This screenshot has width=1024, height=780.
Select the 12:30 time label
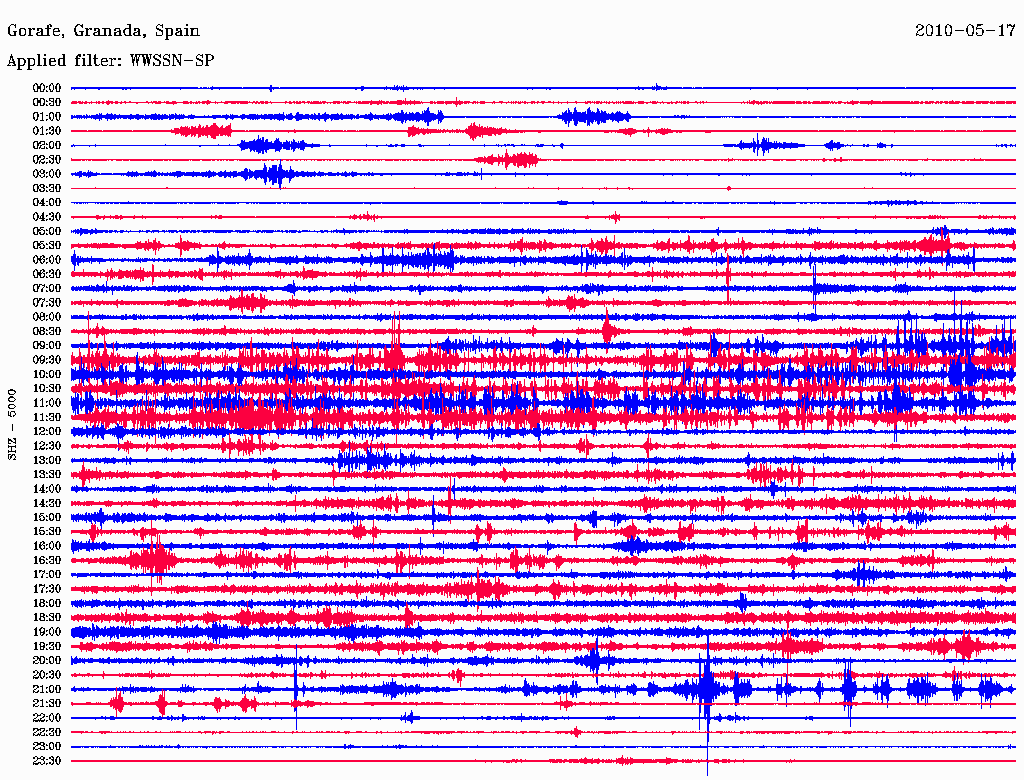(x=46, y=446)
